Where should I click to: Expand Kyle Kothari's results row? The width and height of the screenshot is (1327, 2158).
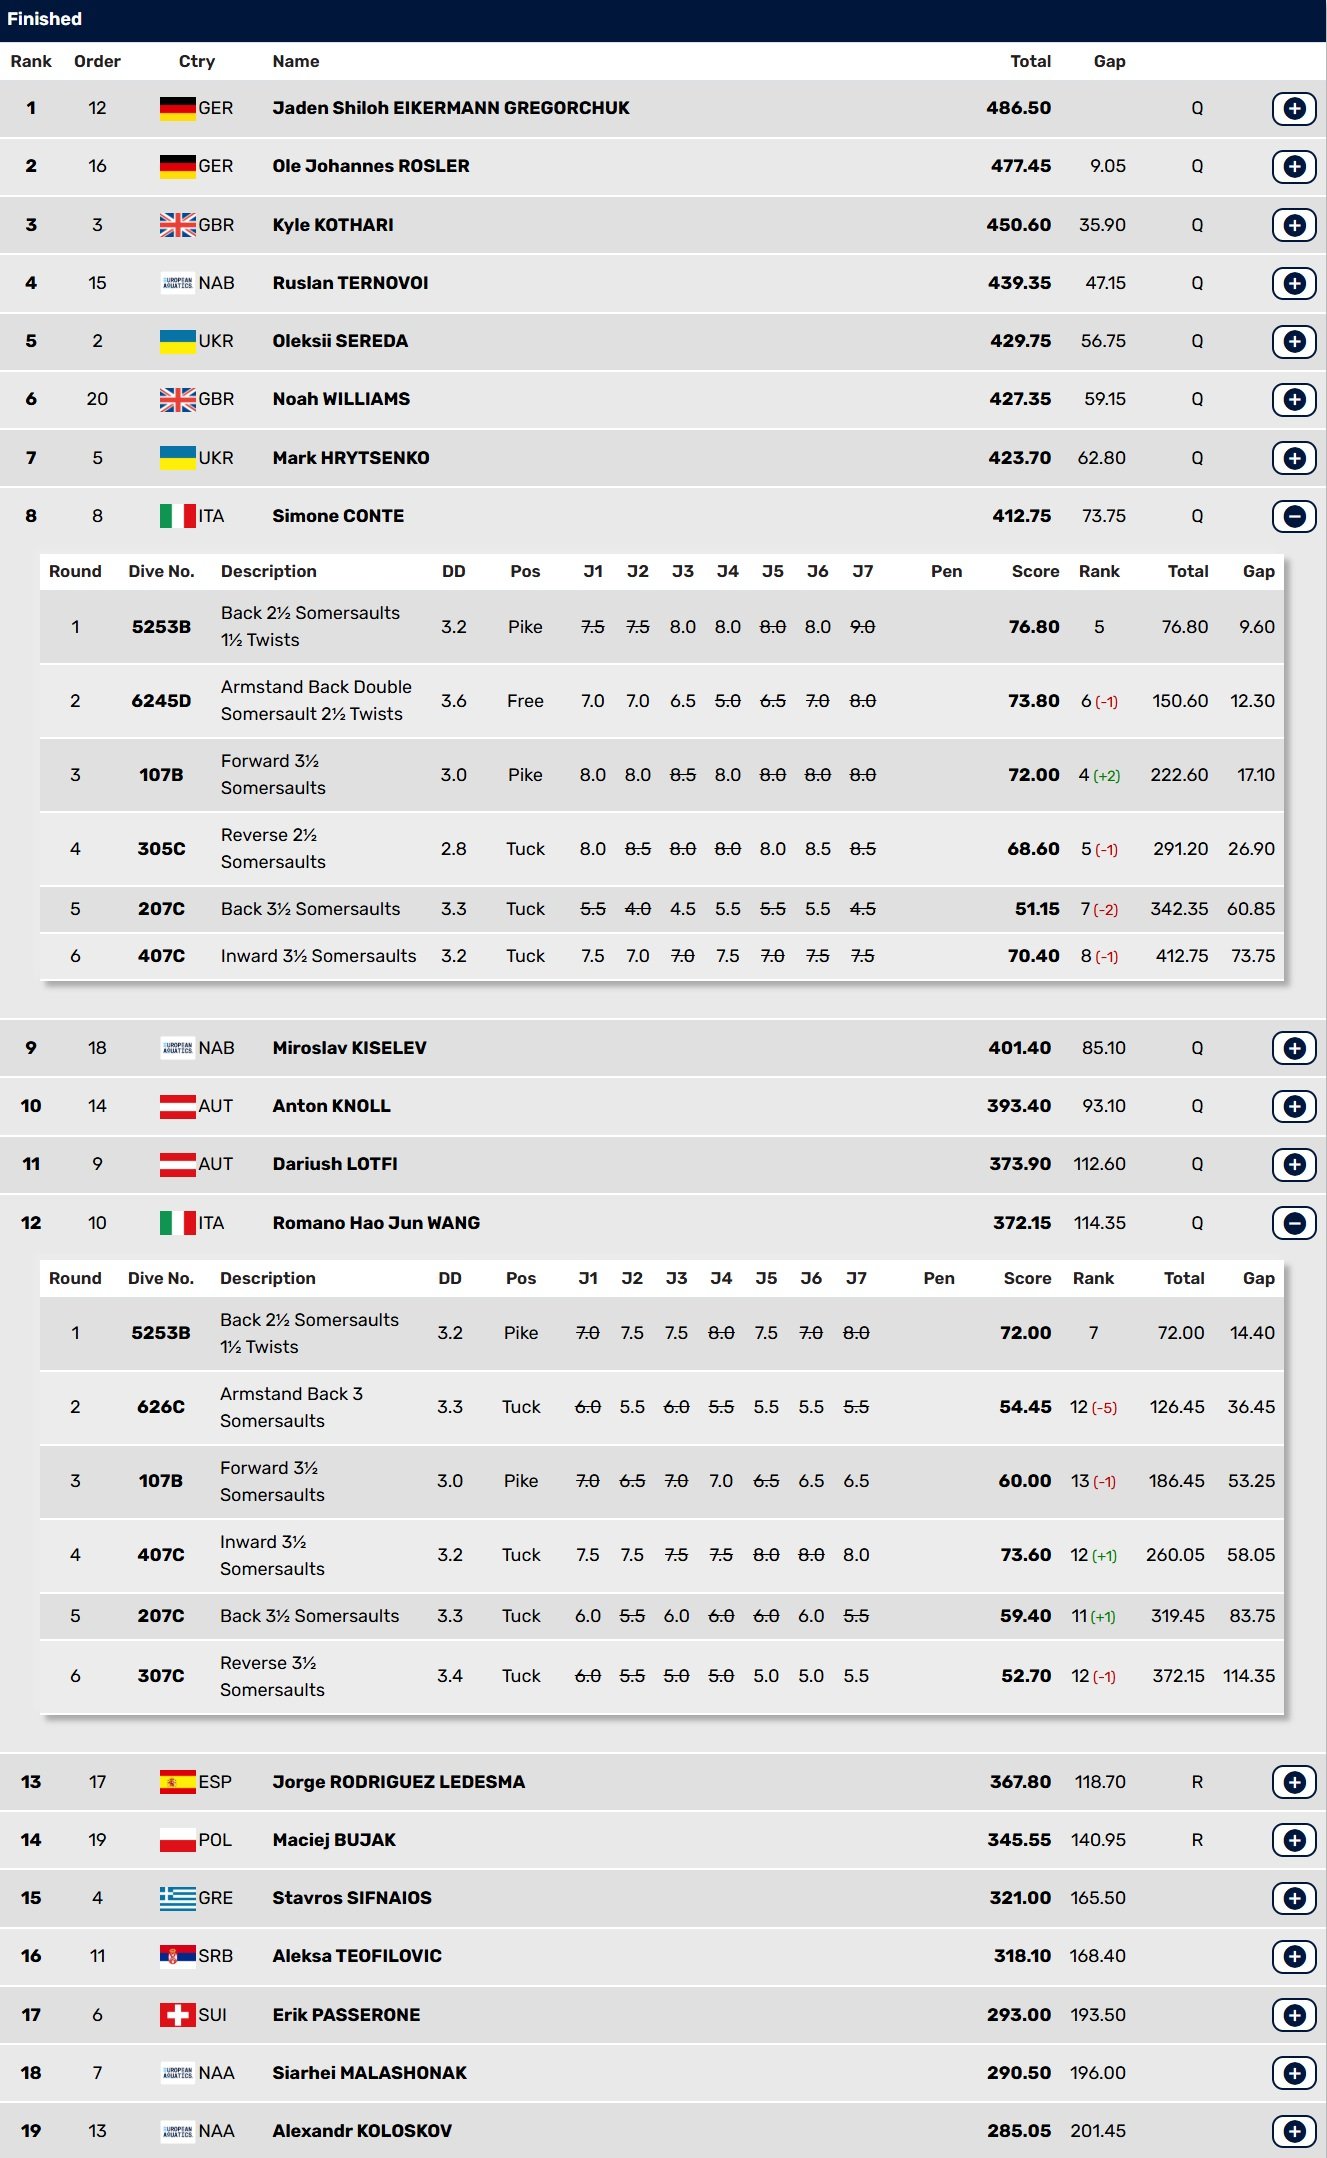coord(1294,225)
